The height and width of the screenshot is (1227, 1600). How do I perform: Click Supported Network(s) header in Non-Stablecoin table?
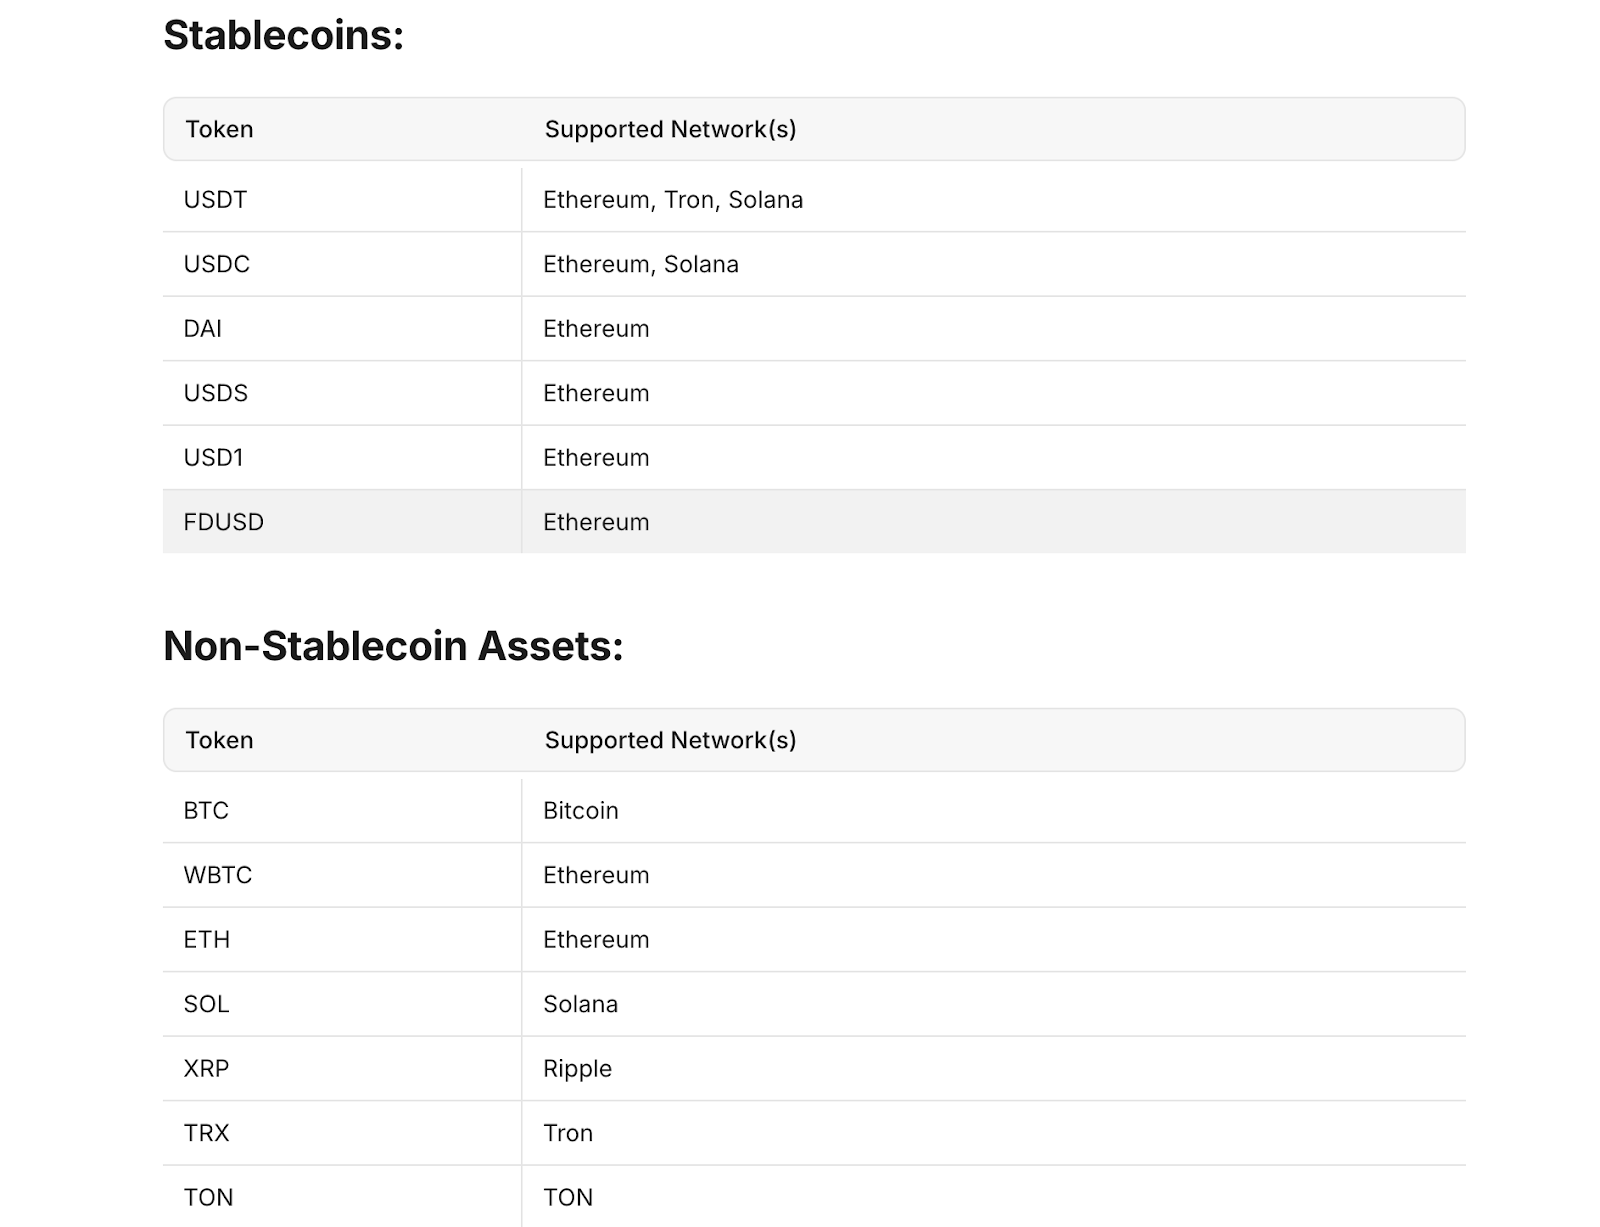pyautogui.click(x=670, y=740)
